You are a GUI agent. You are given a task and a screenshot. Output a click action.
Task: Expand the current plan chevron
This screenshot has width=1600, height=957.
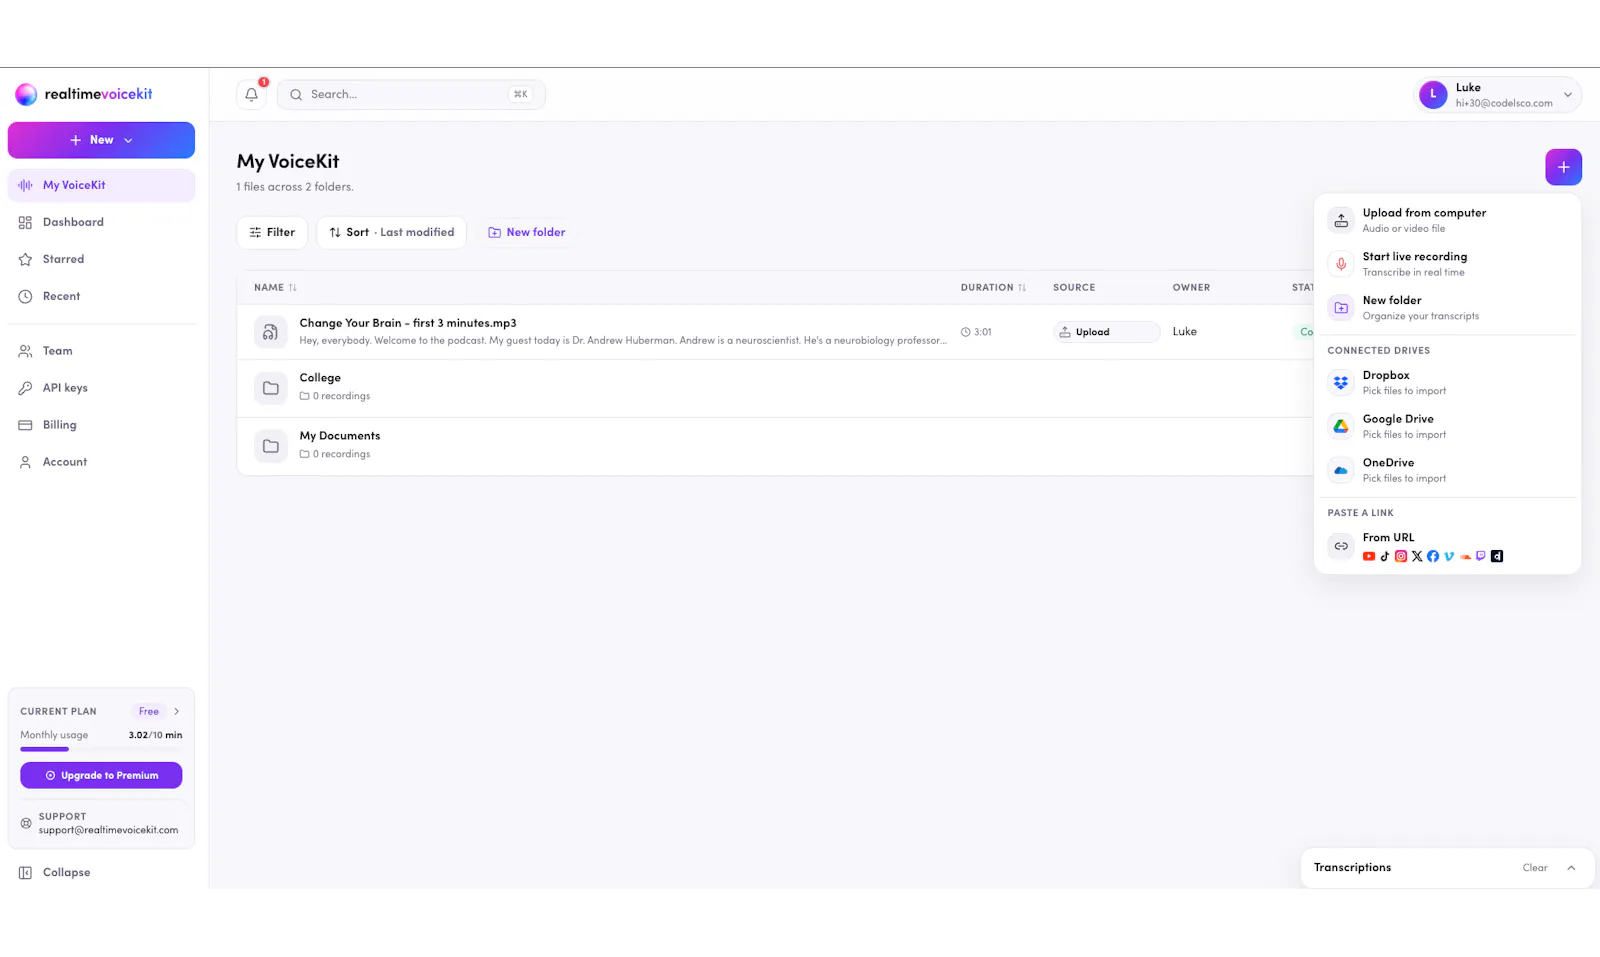(x=177, y=712)
